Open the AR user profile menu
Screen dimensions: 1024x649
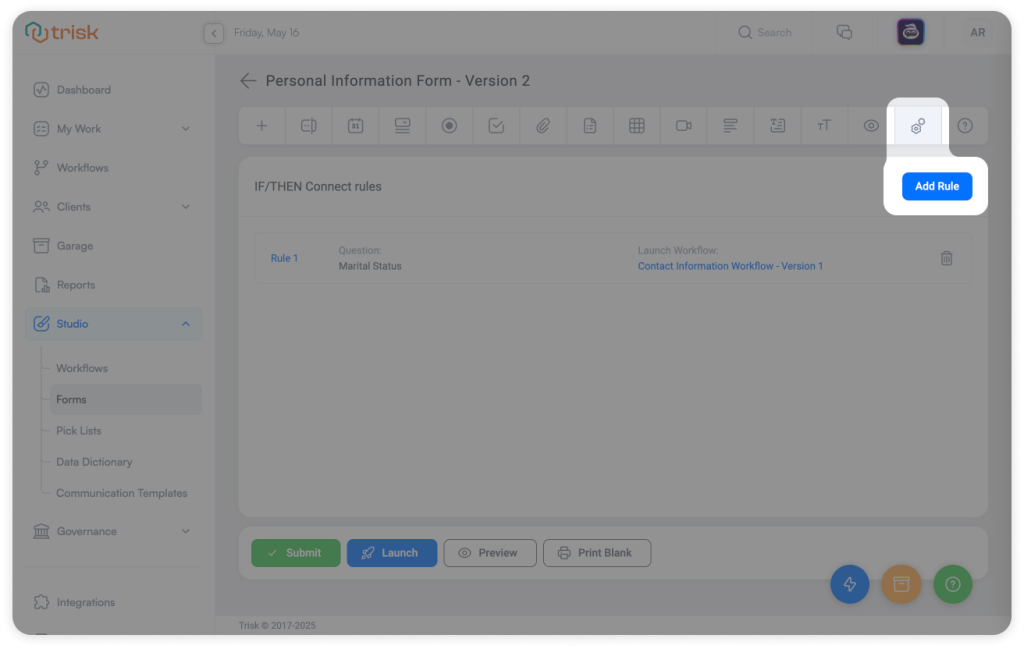(978, 32)
